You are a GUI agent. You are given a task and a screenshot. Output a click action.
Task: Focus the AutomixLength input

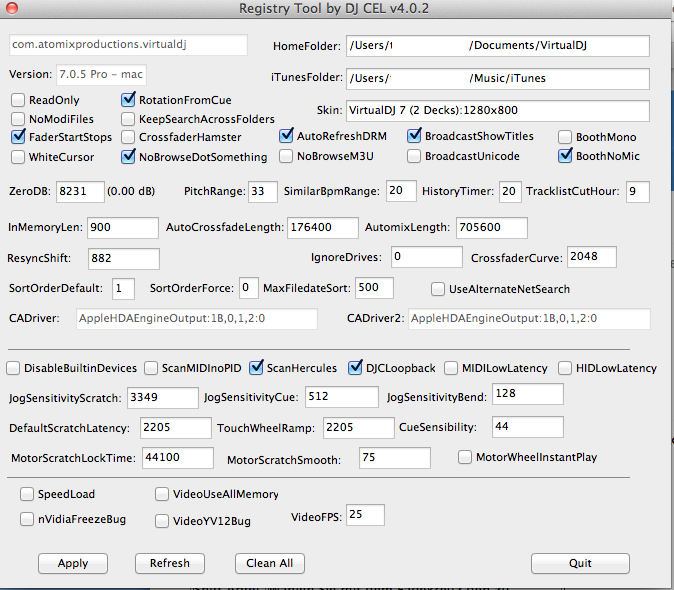[x=492, y=228]
